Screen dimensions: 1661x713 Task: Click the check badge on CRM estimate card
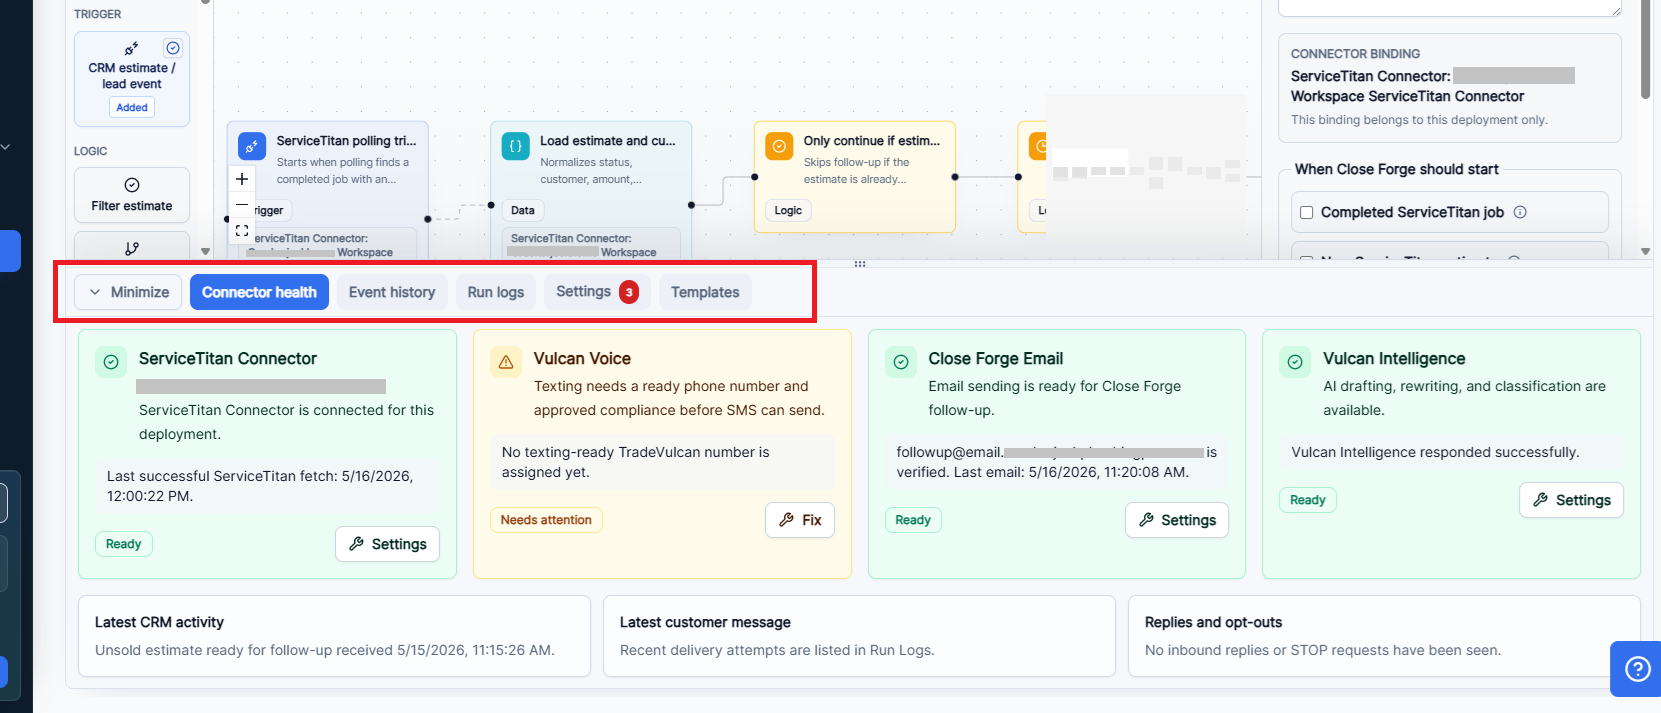(x=173, y=48)
